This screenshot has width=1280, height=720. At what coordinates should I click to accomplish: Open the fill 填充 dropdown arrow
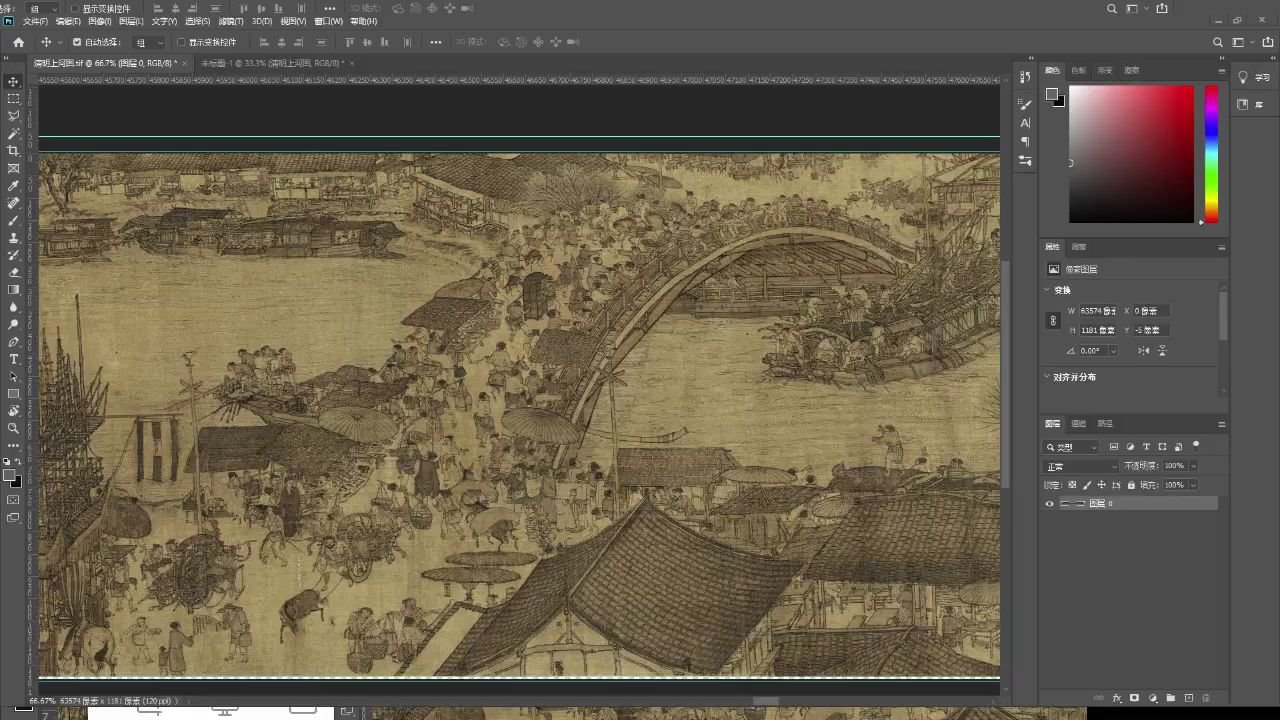[1193, 485]
